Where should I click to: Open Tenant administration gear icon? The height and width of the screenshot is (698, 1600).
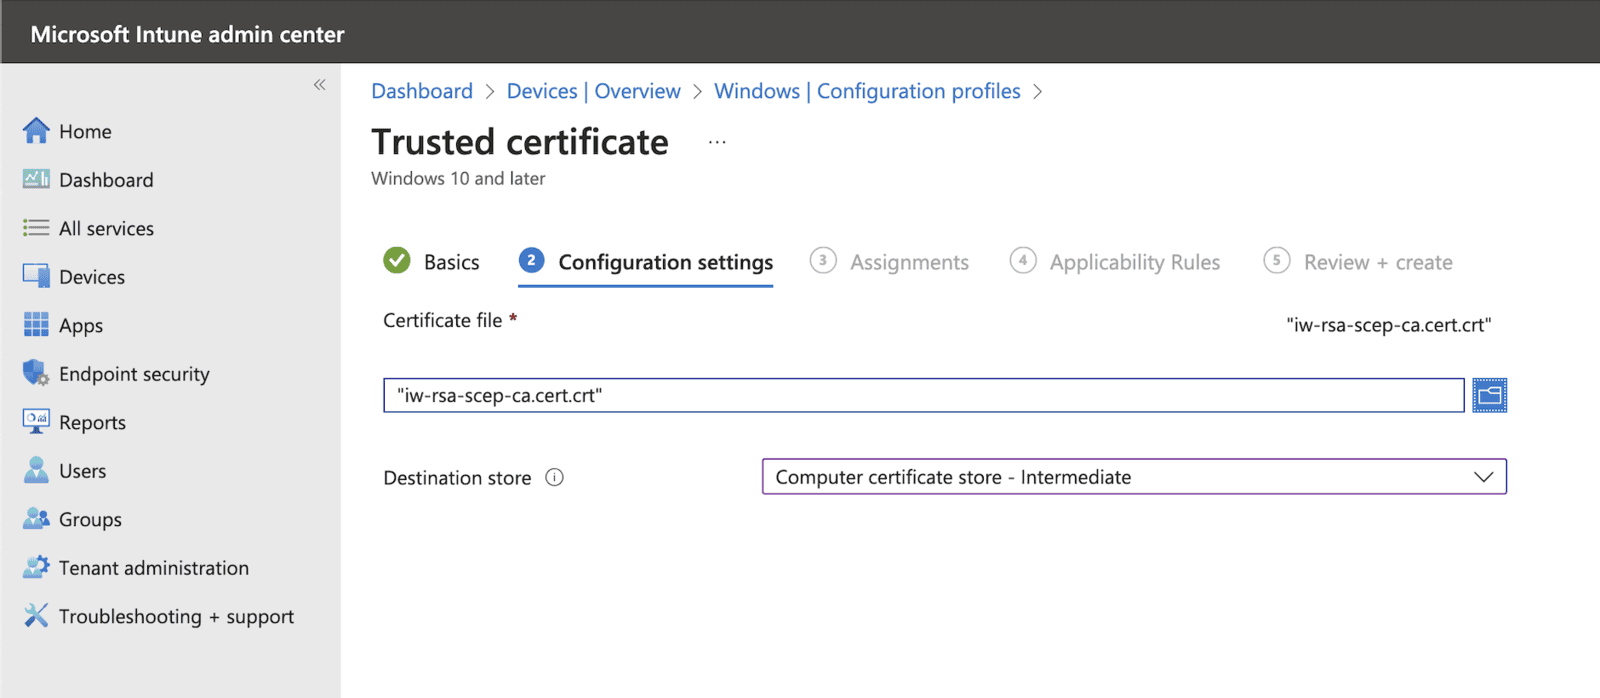click(36, 567)
